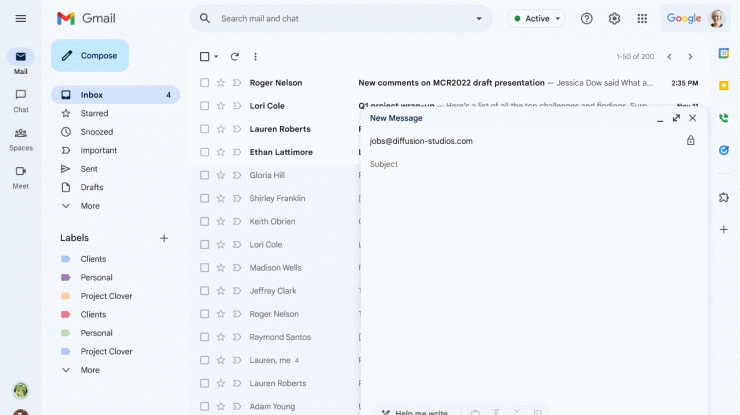Open Google Keep side panel

click(723, 85)
